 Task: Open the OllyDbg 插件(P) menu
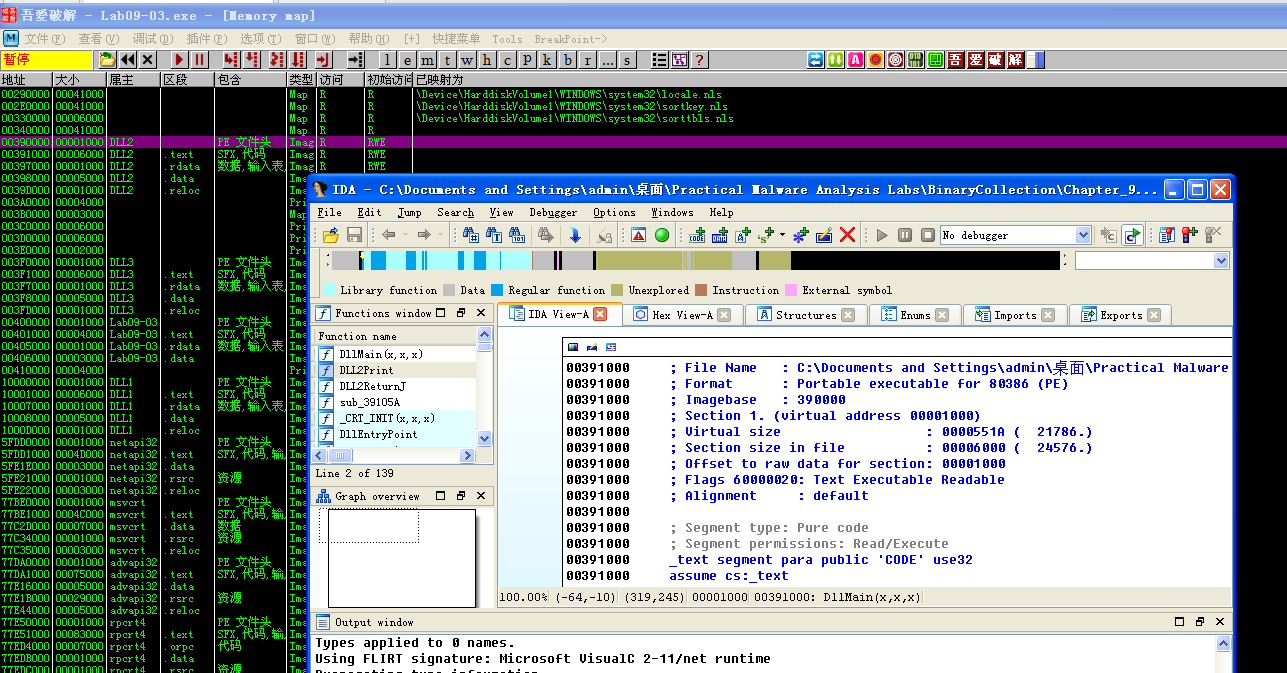[207, 38]
